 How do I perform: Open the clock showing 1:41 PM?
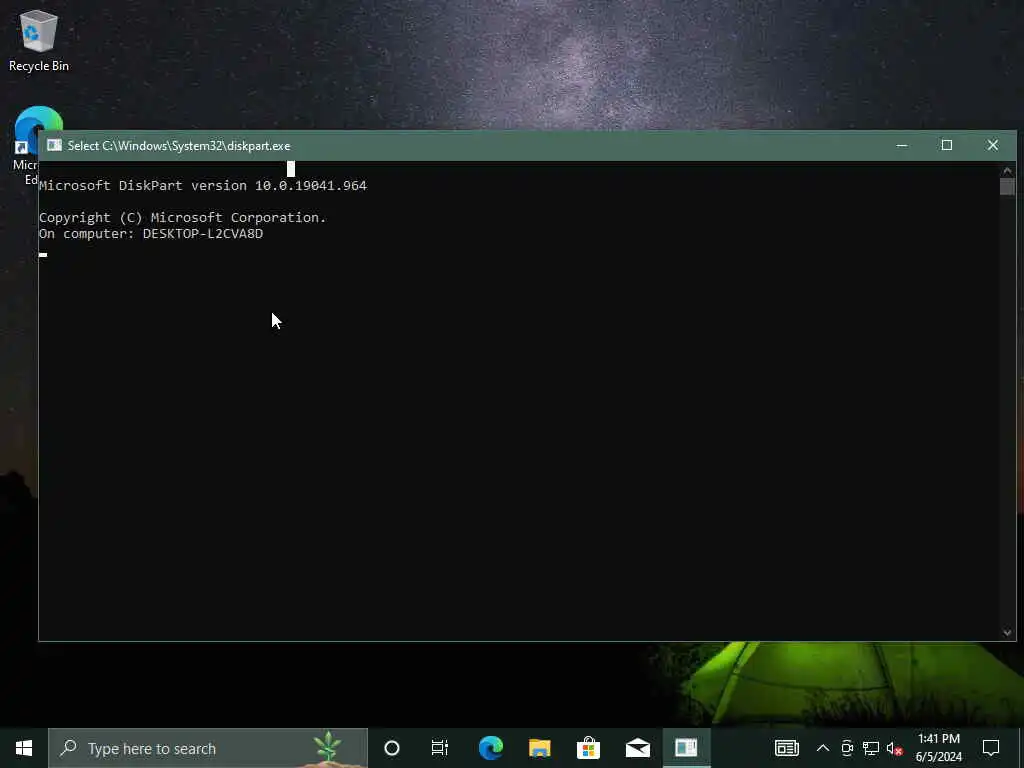tap(938, 748)
